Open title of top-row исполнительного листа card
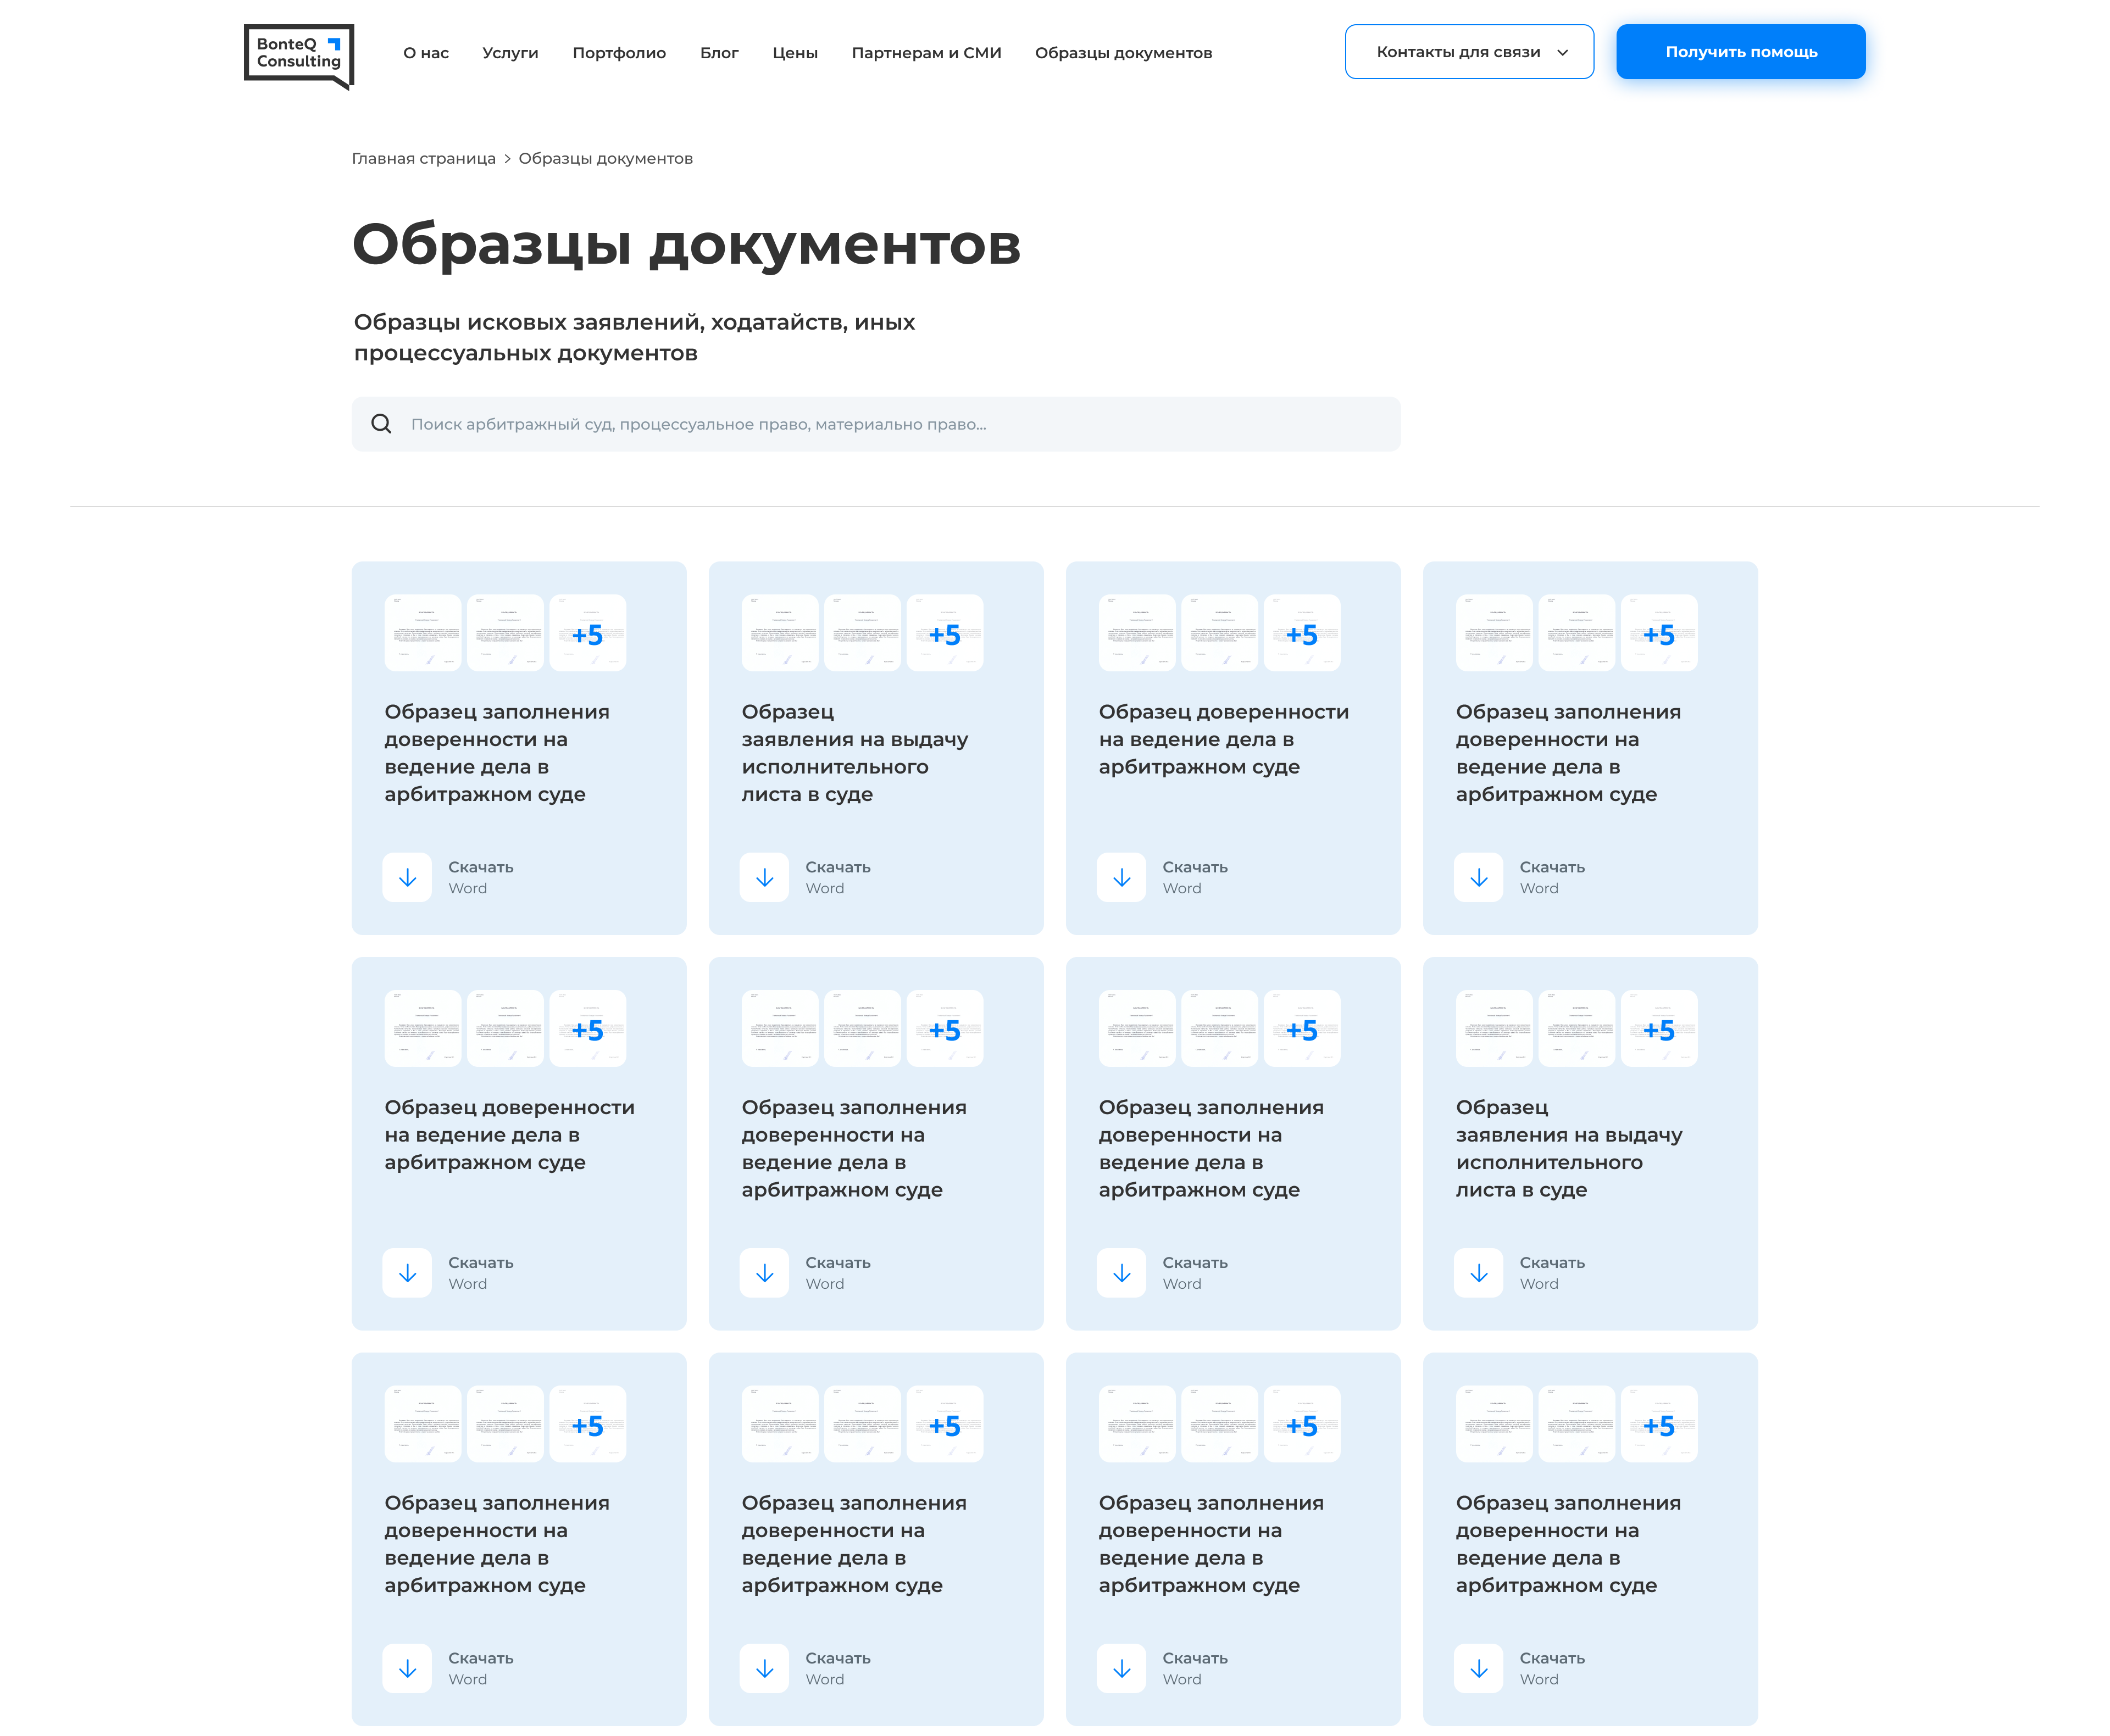2110x1736 pixels. pos(855,753)
